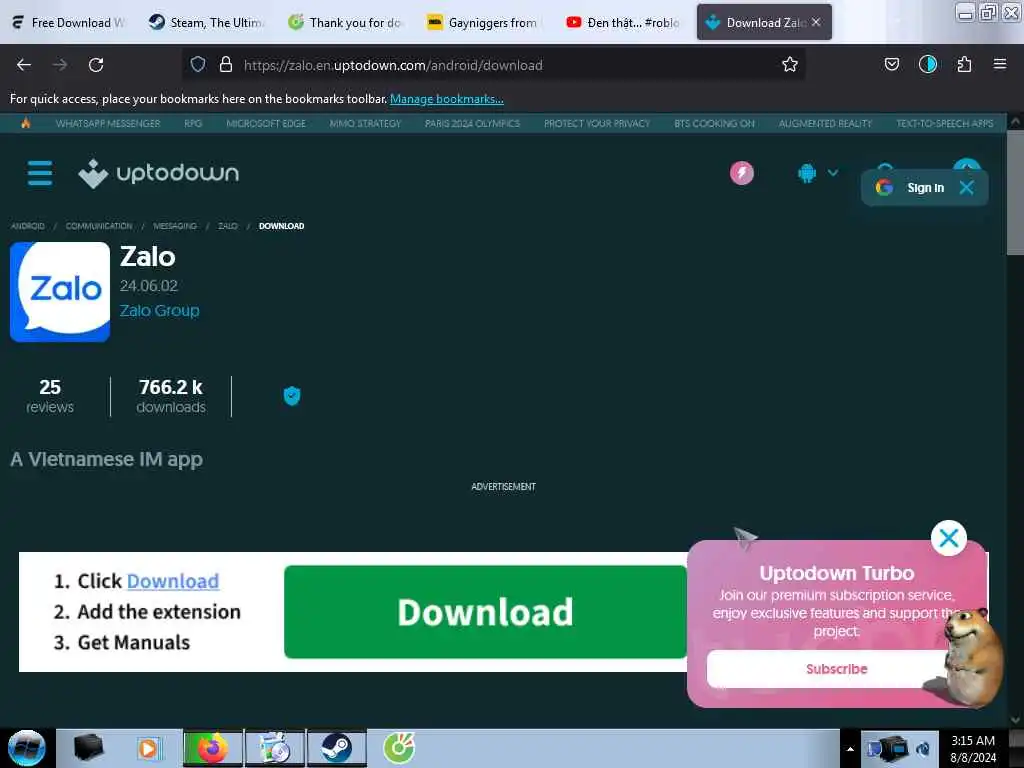Close the Uptodown Turbo popup
1024x768 pixels.
[x=948, y=538]
